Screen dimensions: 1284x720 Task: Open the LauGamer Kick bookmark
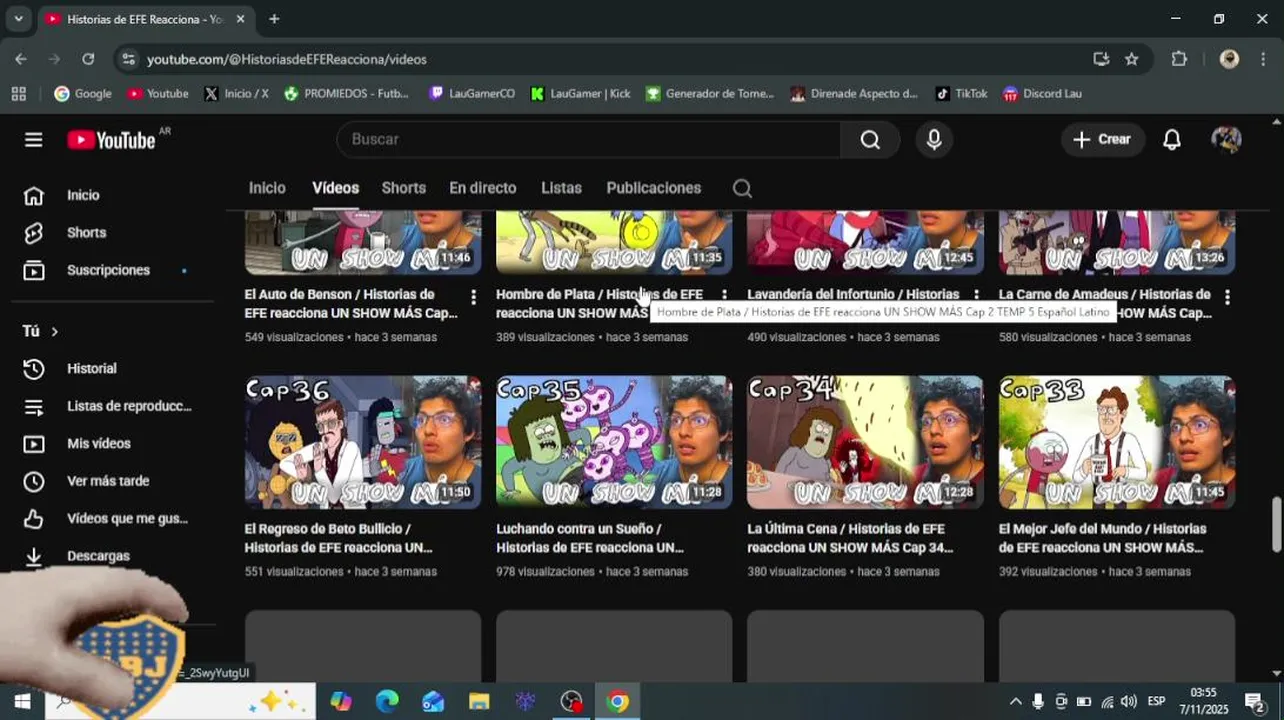(x=580, y=94)
